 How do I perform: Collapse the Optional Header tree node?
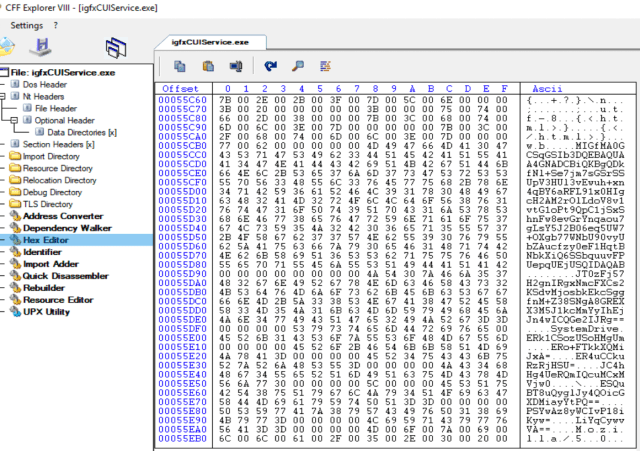click(x=14, y=120)
